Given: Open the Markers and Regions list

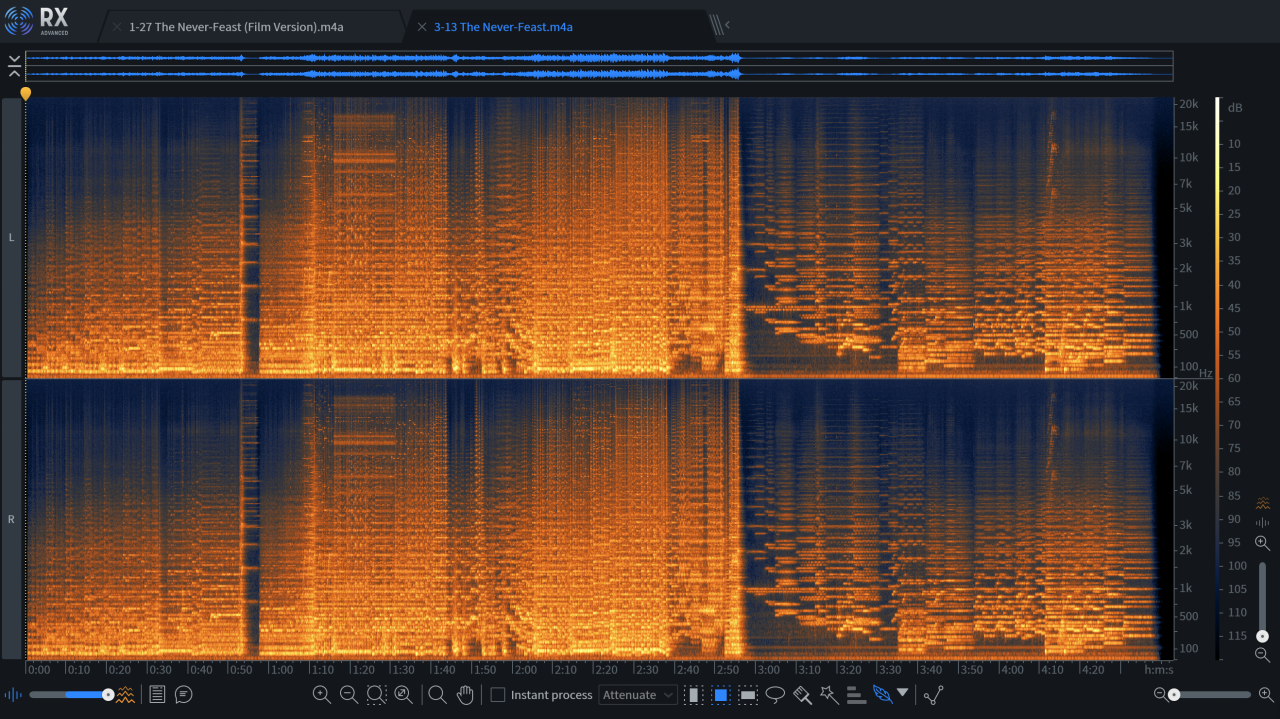Looking at the screenshot, I should [157, 694].
